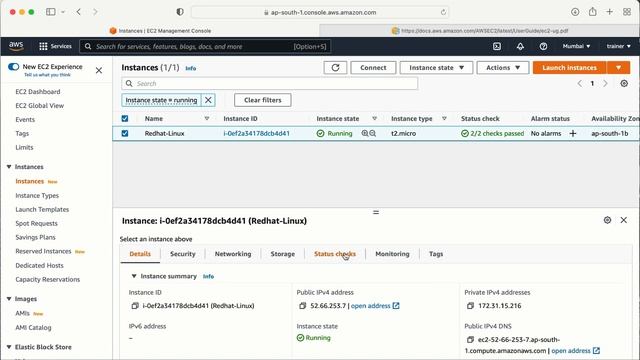Switch to the Monitoring tab

coord(392,254)
